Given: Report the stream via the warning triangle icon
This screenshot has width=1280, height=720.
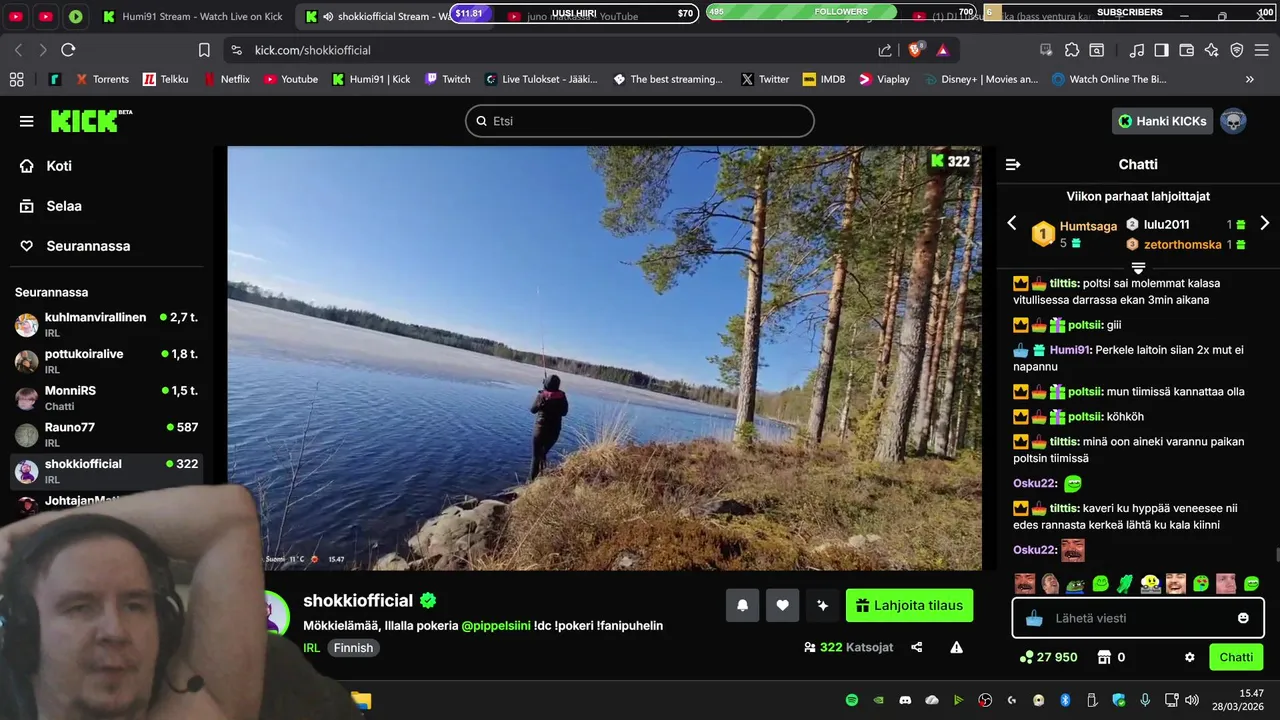Looking at the screenshot, I should coord(956,647).
